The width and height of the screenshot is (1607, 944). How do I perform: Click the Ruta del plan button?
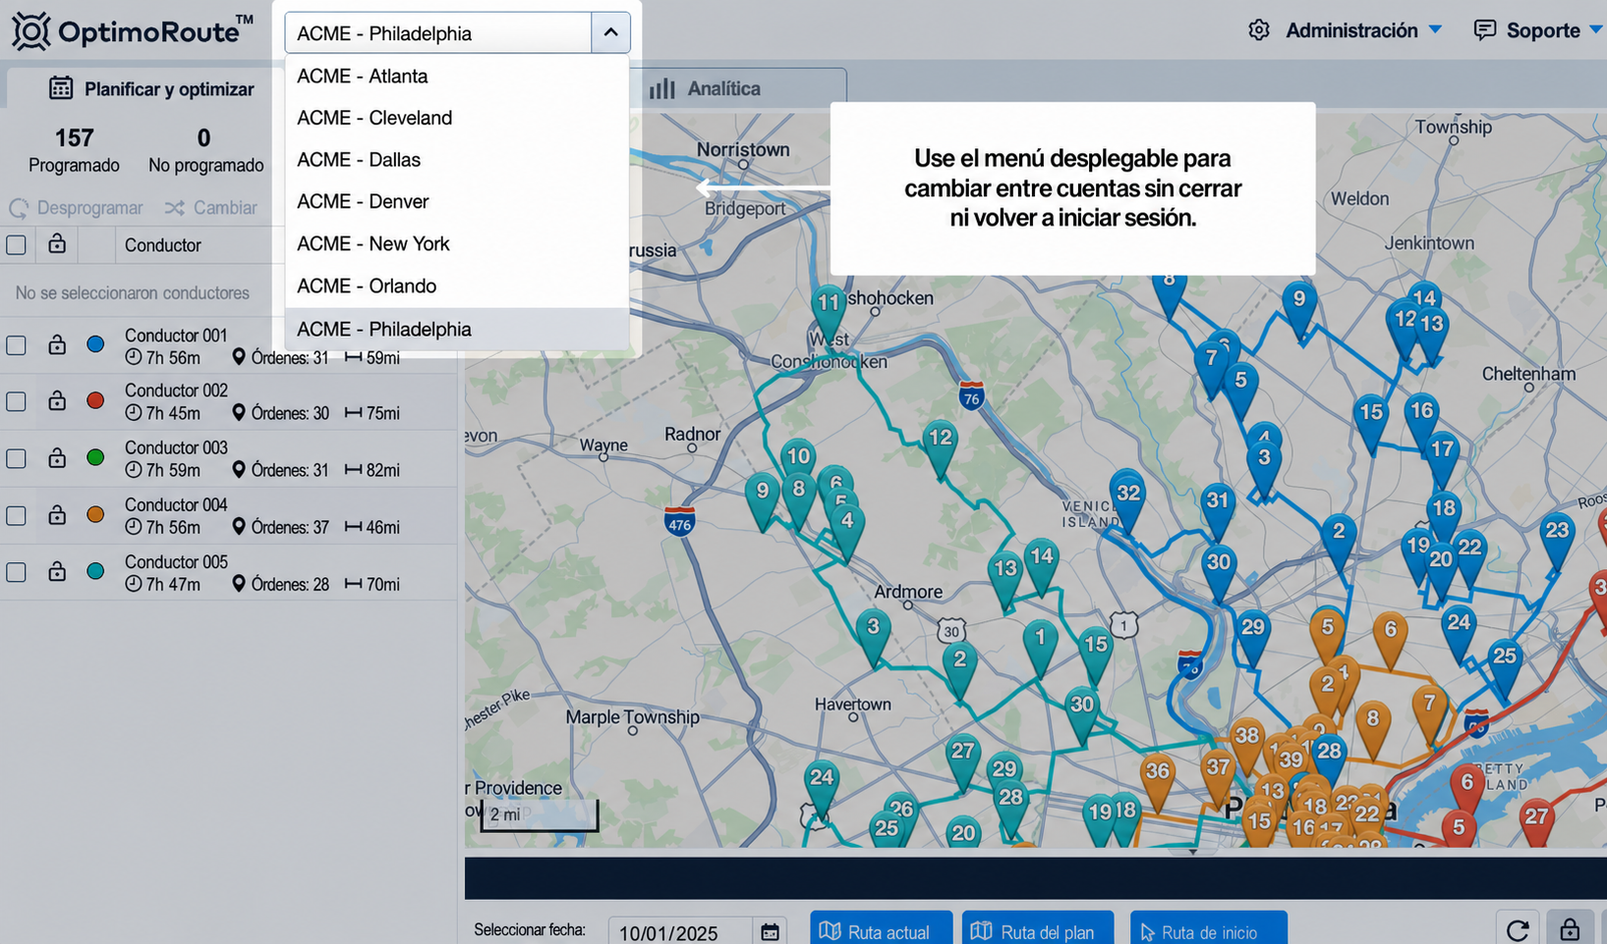pos(1038,930)
